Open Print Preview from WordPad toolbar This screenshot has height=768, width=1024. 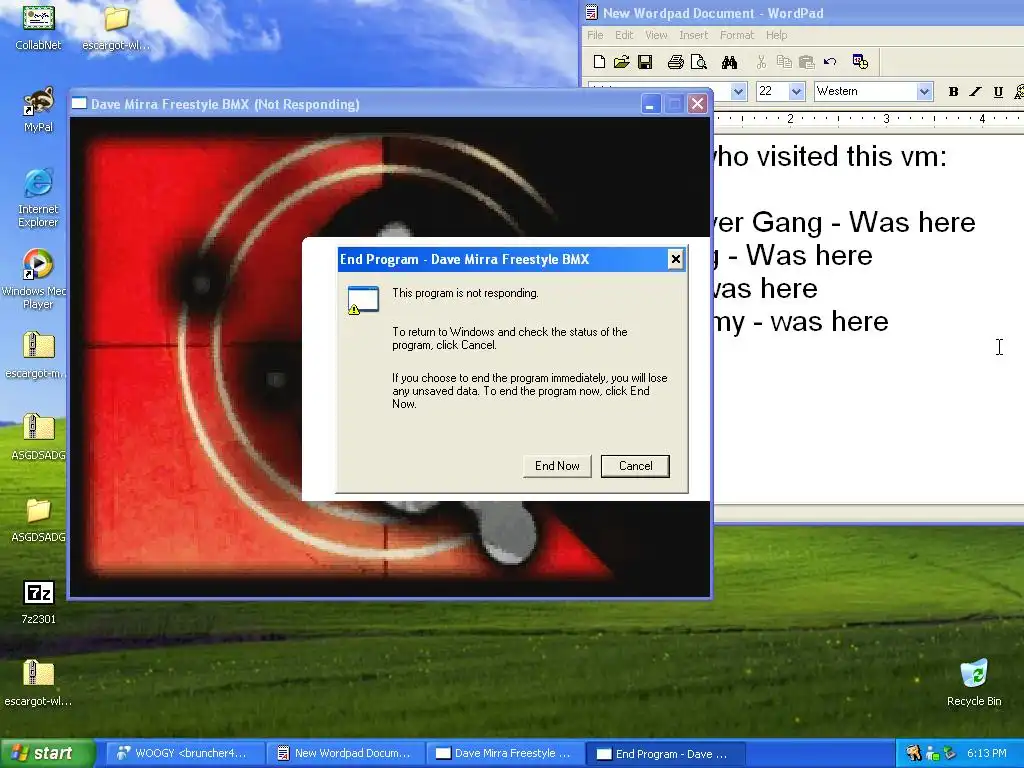tap(699, 62)
